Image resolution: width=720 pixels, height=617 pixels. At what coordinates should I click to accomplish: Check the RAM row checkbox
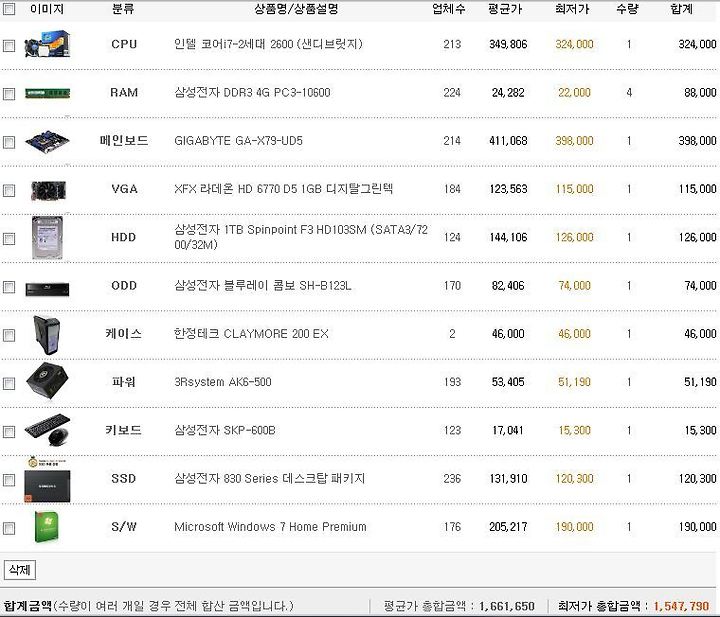pos(9,94)
